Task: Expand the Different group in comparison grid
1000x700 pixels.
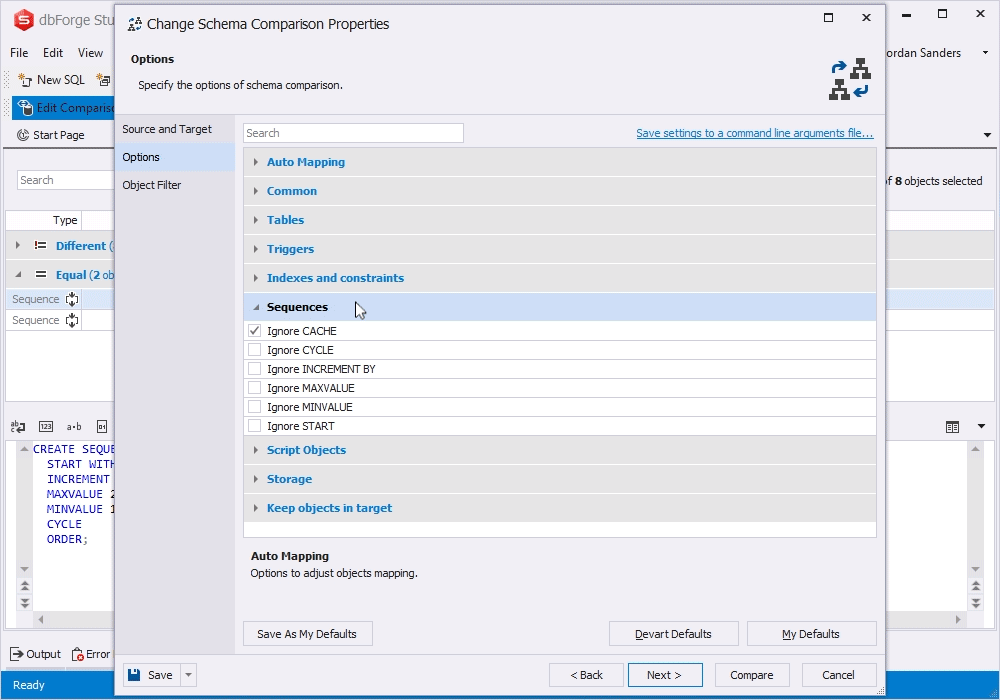Action: pyautogui.click(x=18, y=245)
